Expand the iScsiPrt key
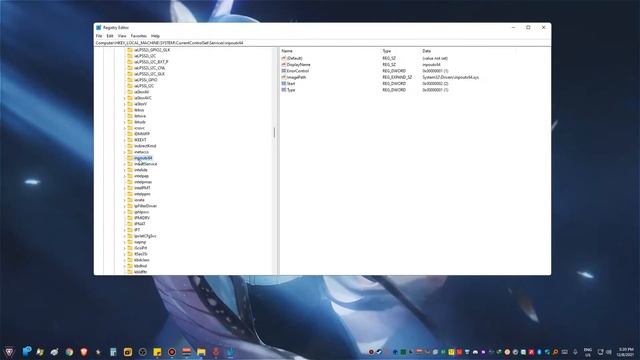The image size is (640, 360). (124, 248)
